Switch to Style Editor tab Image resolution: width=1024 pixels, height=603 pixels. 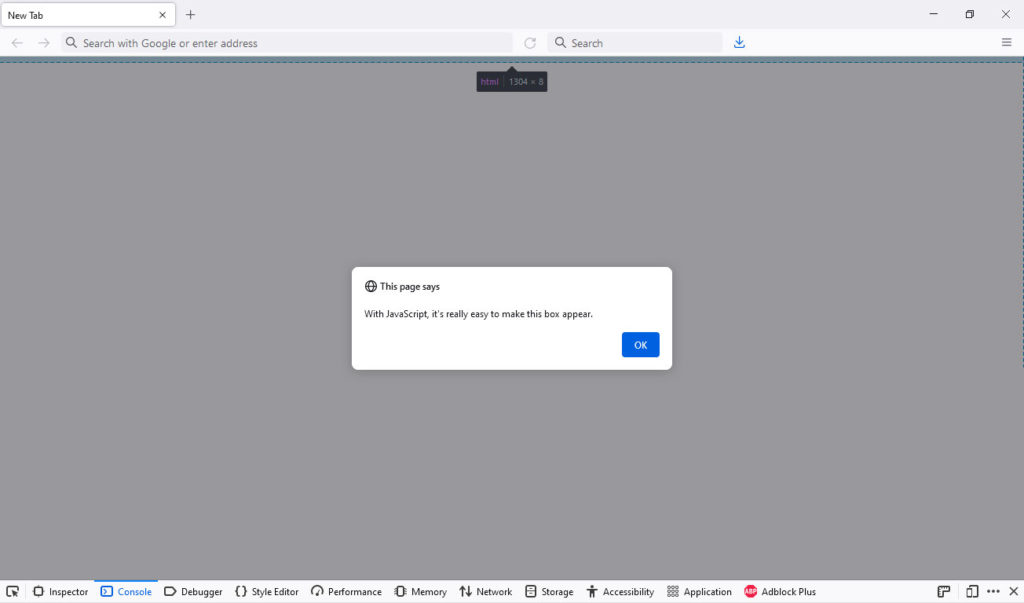[x=266, y=591]
